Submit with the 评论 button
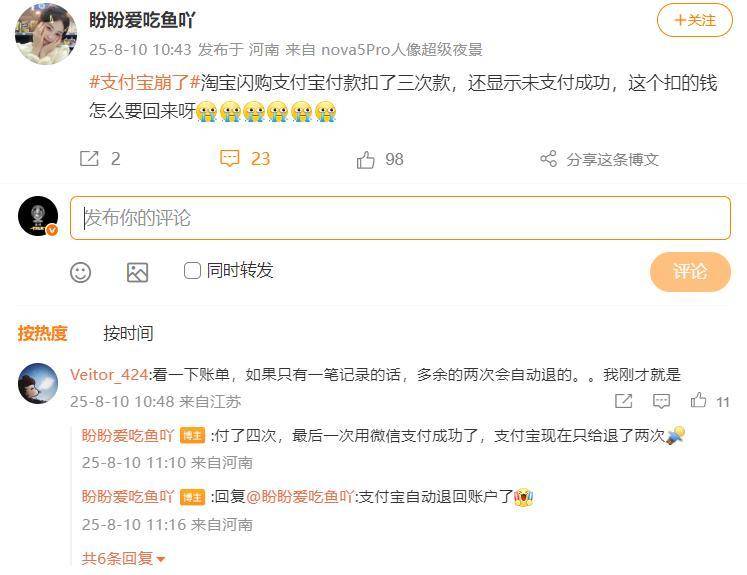 point(690,272)
